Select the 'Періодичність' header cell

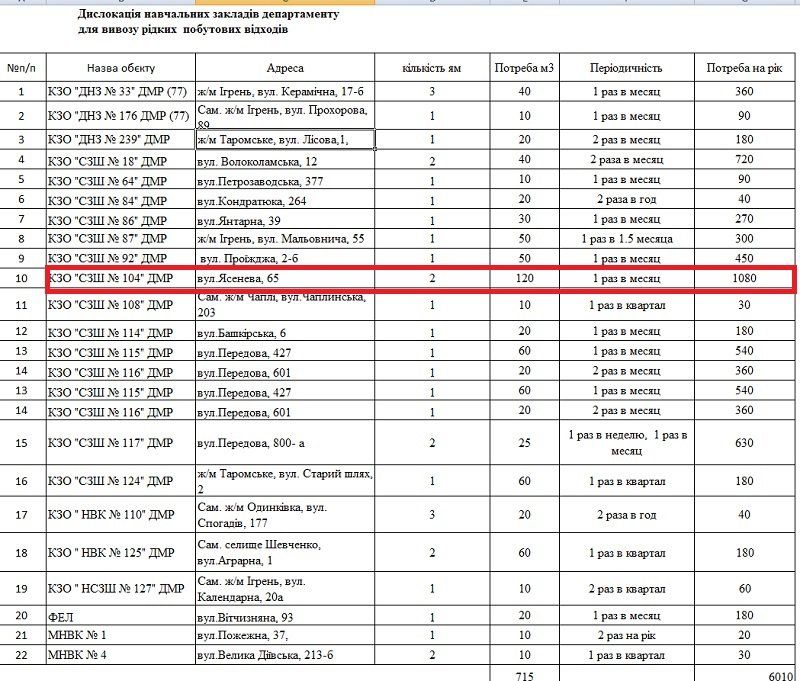[626, 68]
